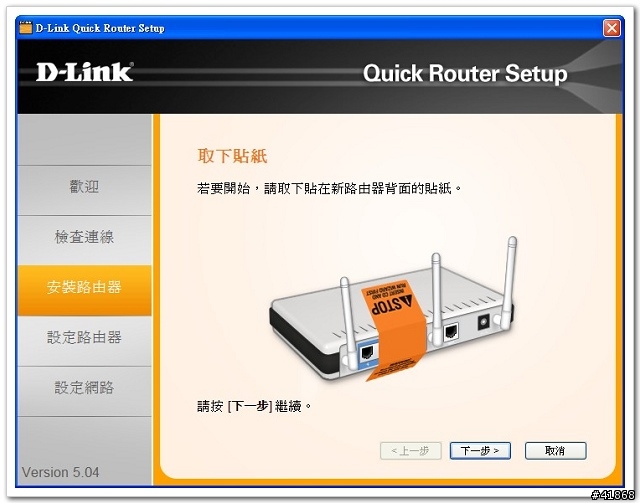Click the app icon in the title bar
This screenshot has height=503, width=640.
[26, 28]
